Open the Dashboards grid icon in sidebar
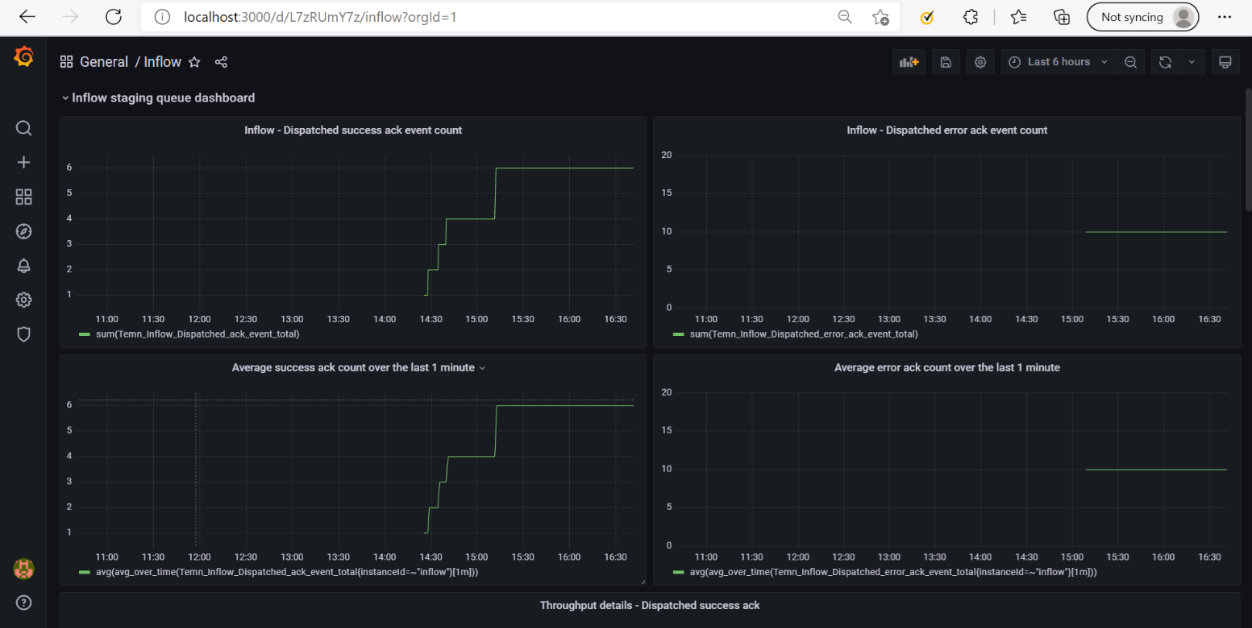 [x=24, y=197]
